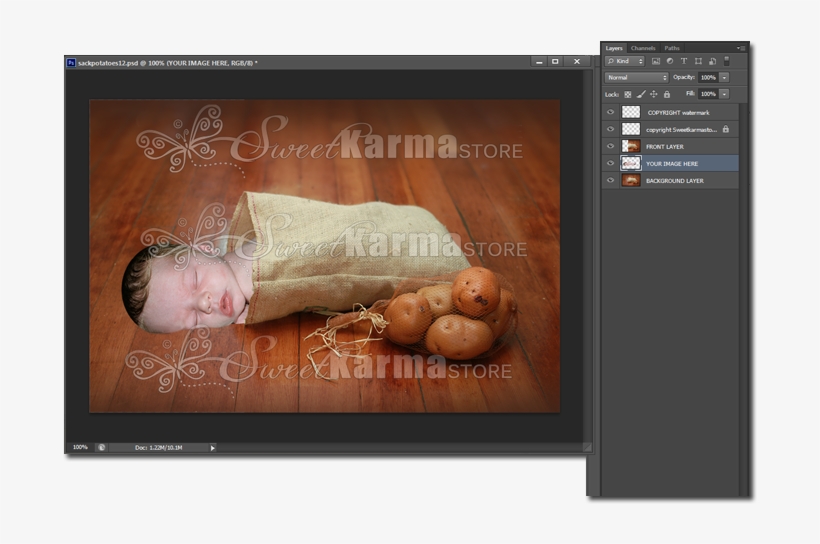Open status bar document info arrow menu
Viewport: 820px width, 544px height.
point(212,448)
